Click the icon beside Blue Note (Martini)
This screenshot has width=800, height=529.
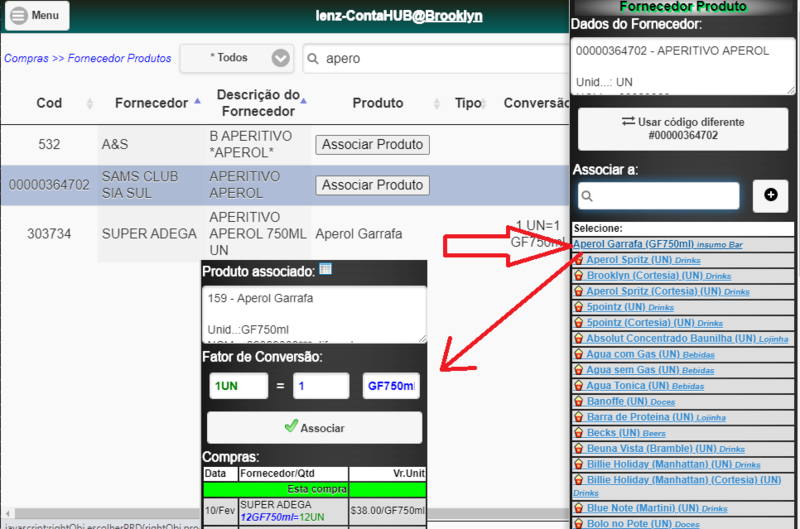[579, 508]
